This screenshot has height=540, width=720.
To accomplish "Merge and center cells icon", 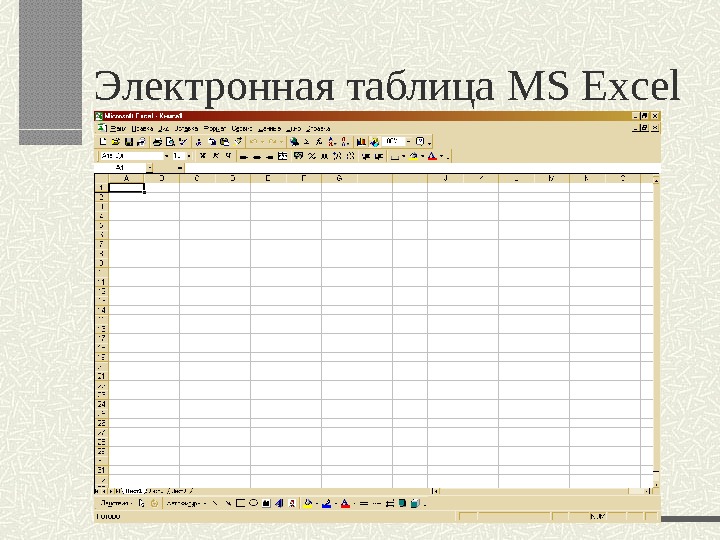I will pos(282,156).
